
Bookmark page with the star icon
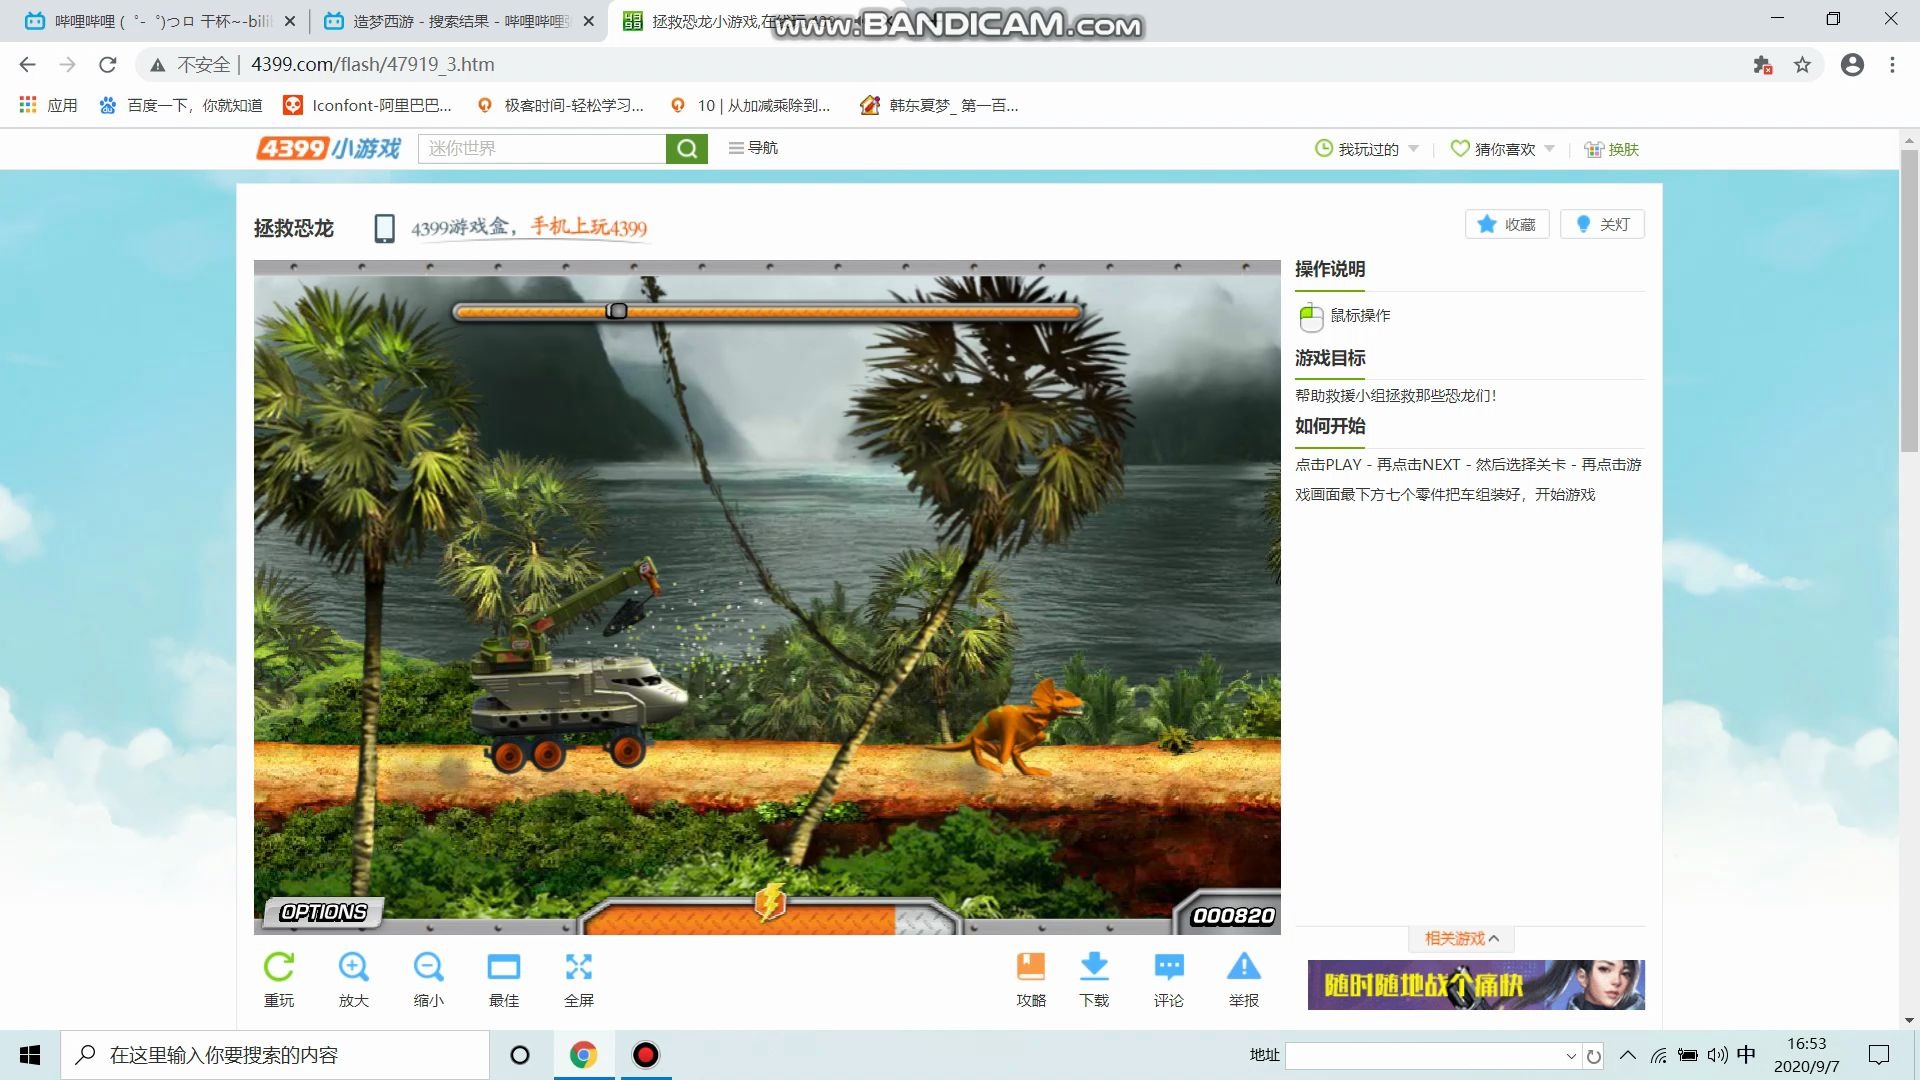1802,65
